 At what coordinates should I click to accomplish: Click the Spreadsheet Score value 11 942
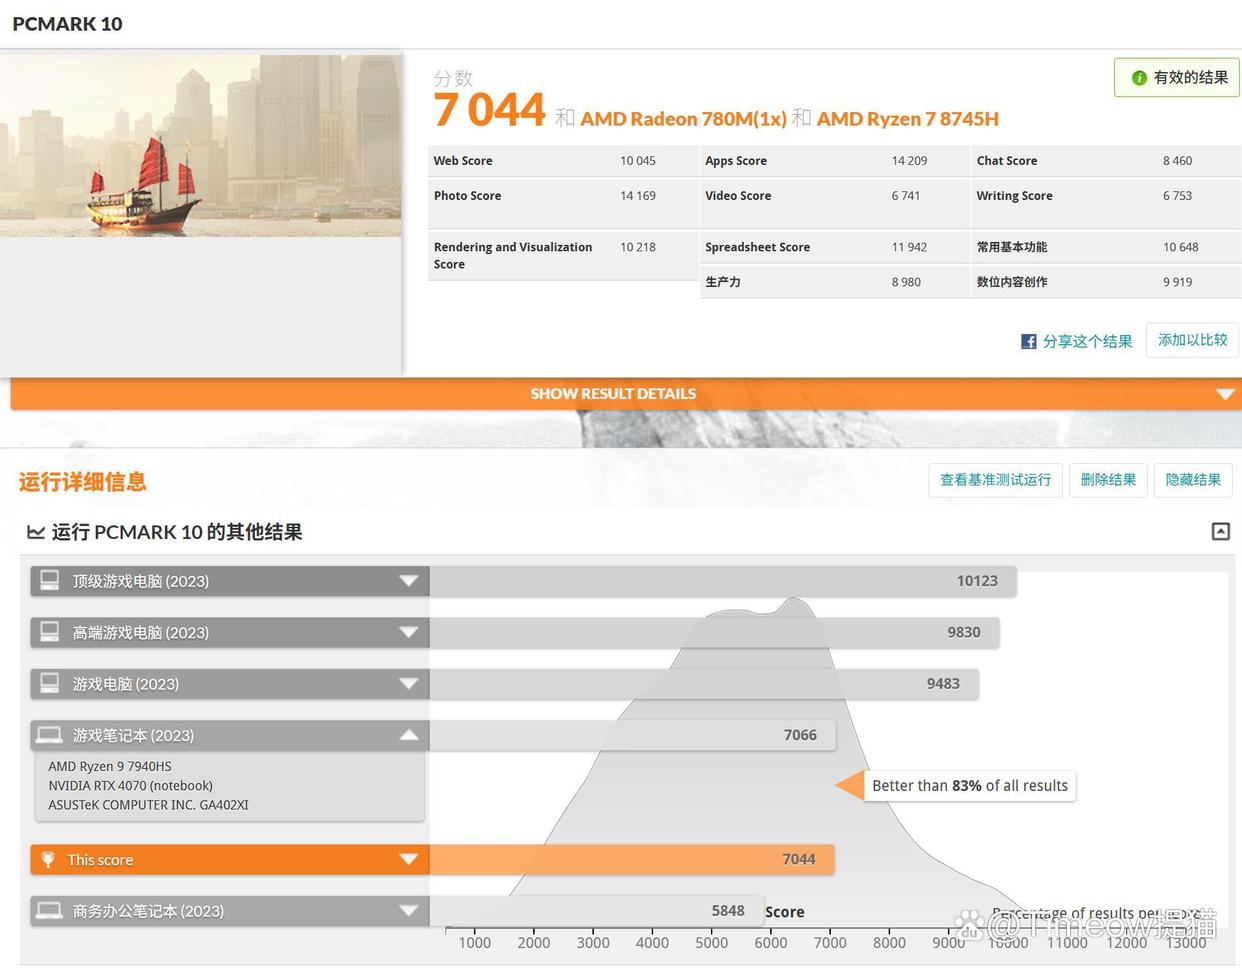tap(909, 247)
